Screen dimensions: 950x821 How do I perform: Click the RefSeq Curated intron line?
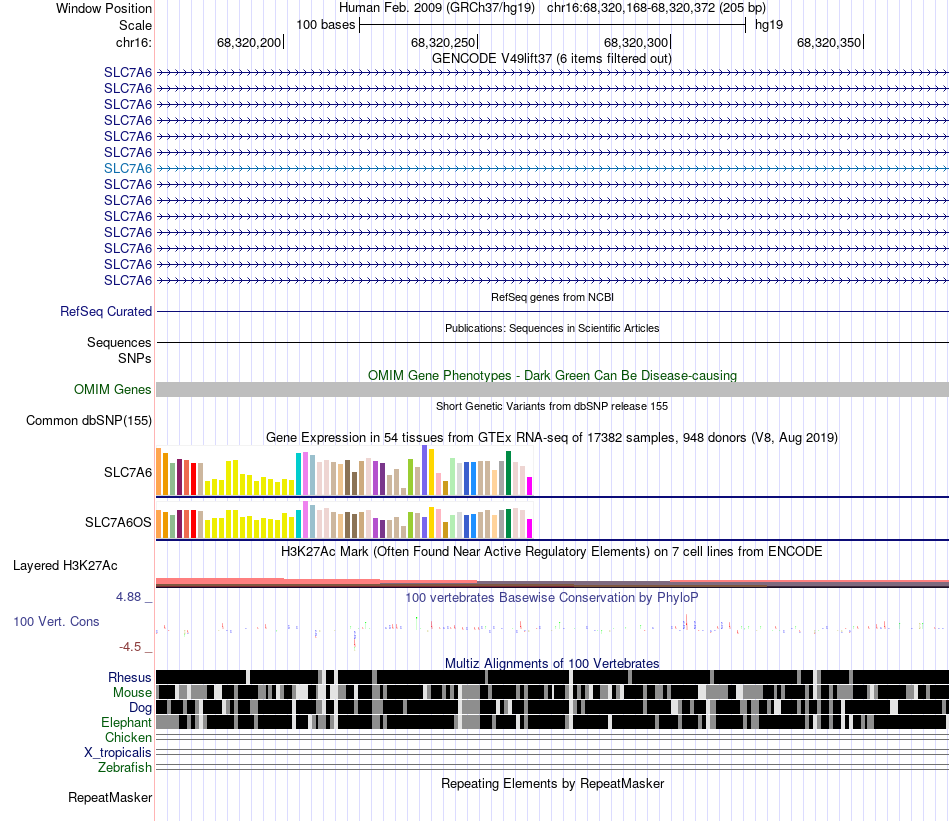click(x=552, y=311)
